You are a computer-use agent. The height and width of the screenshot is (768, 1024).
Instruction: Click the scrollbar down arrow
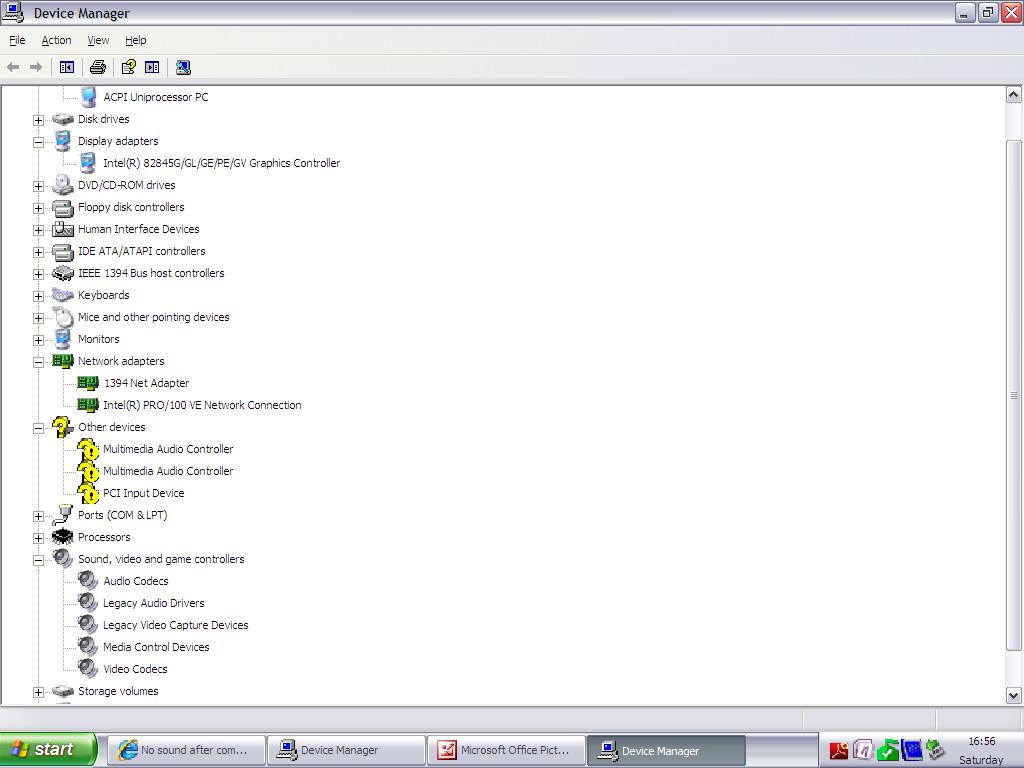1013,696
